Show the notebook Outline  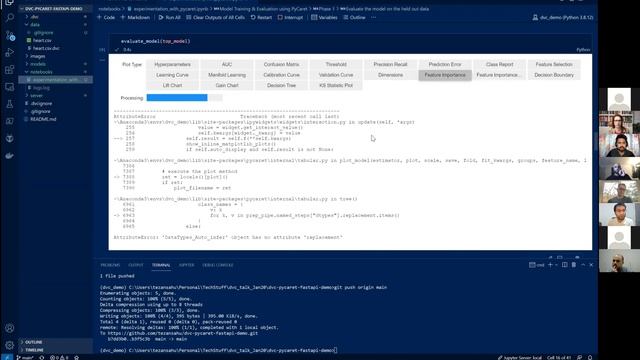point(354,18)
